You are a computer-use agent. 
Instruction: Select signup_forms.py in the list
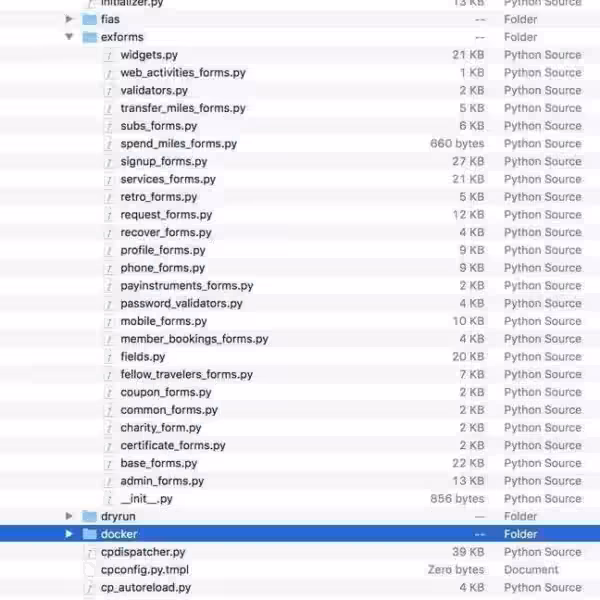click(163, 161)
